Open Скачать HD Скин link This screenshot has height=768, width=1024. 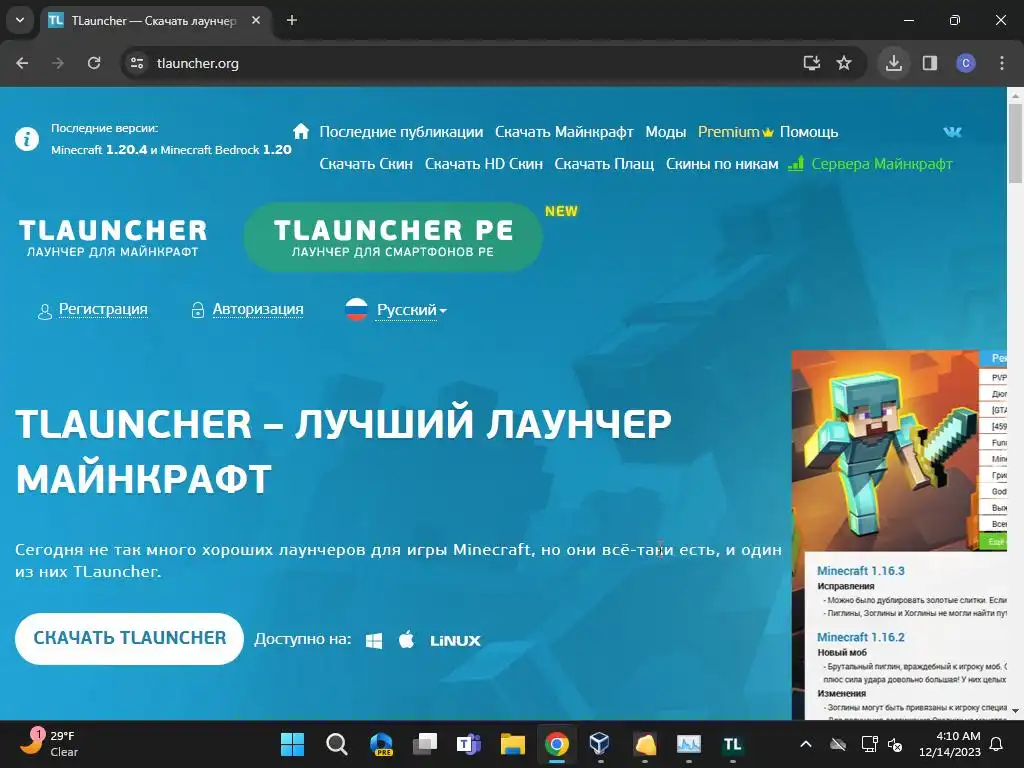pyautogui.click(x=484, y=164)
